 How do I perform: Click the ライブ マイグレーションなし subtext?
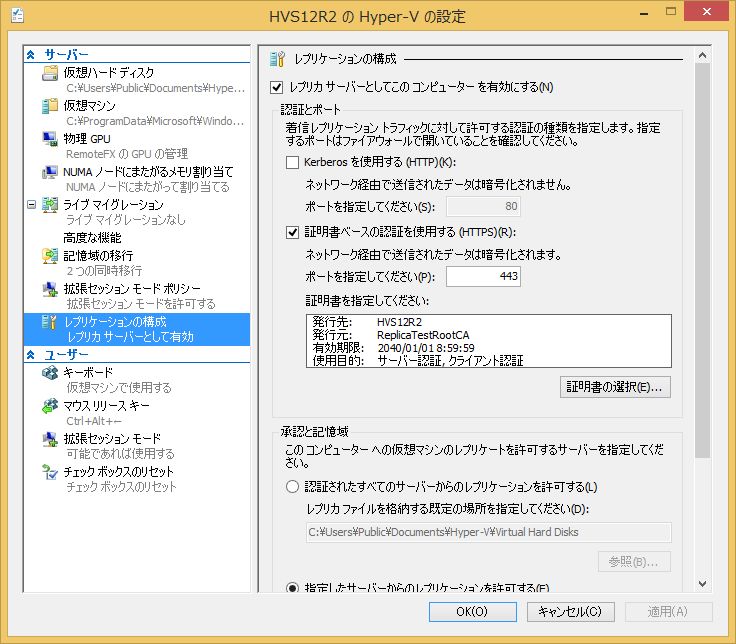126,220
